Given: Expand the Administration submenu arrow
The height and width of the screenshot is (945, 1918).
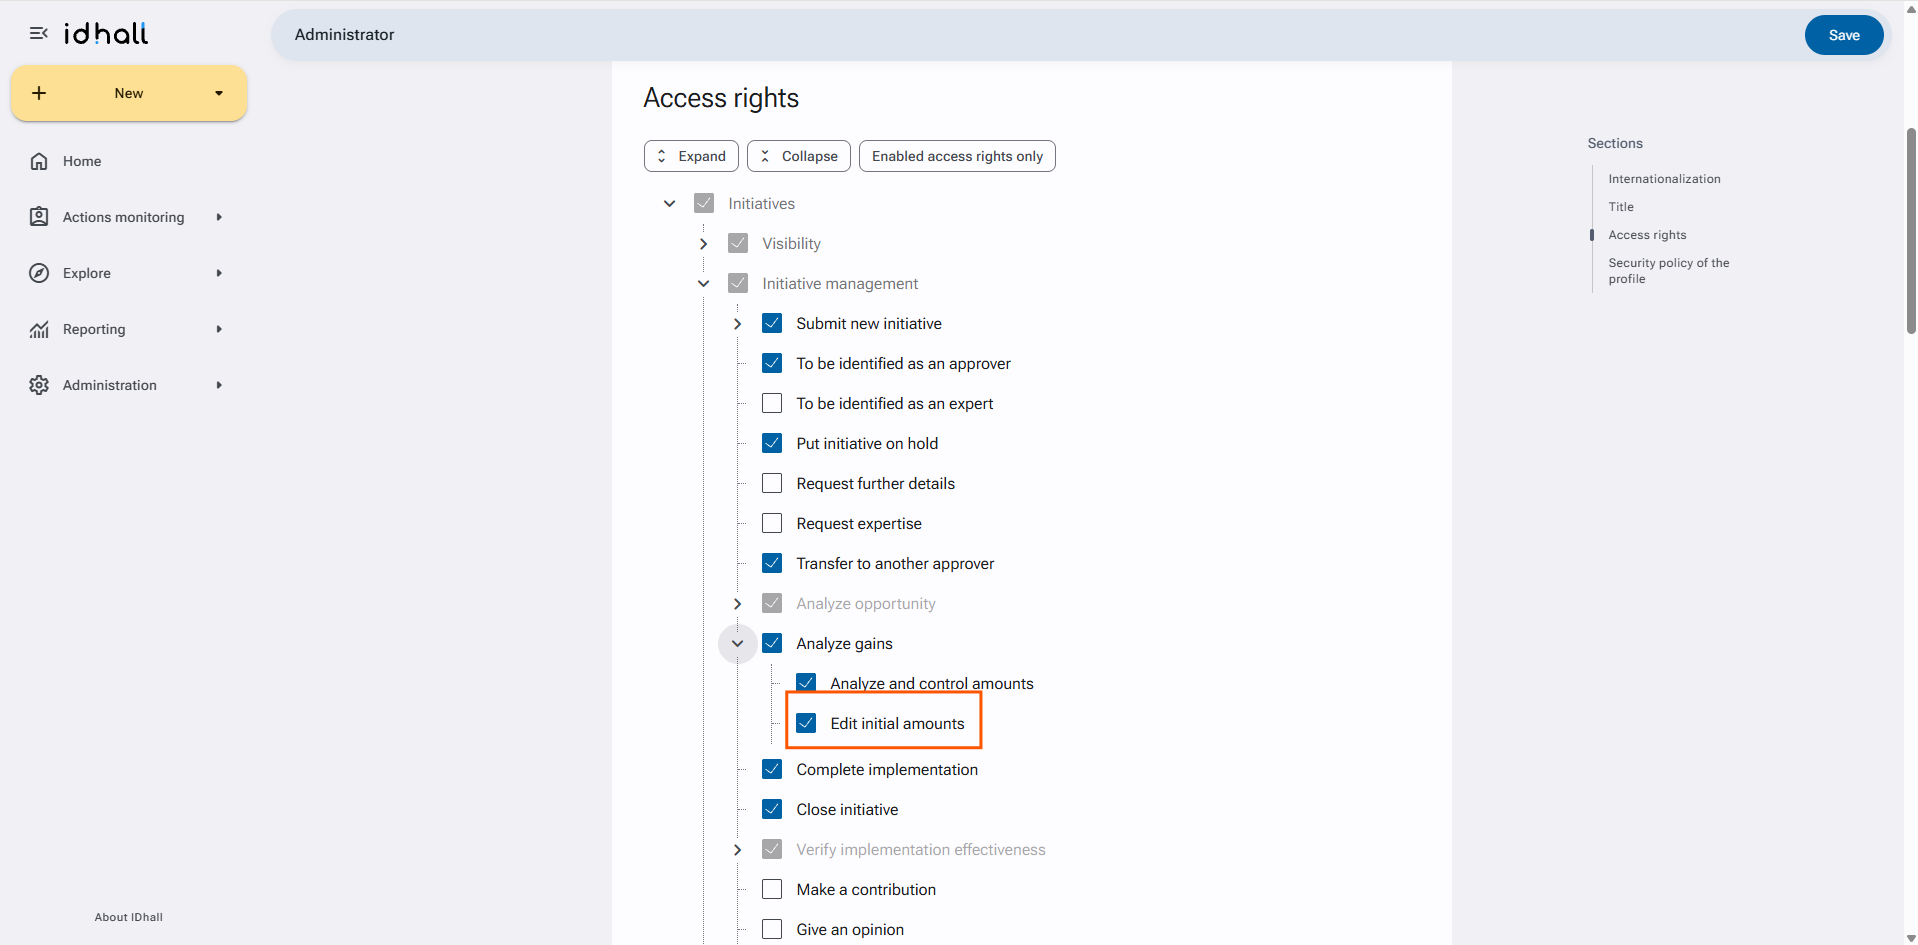Looking at the screenshot, I should tap(219, 385).
